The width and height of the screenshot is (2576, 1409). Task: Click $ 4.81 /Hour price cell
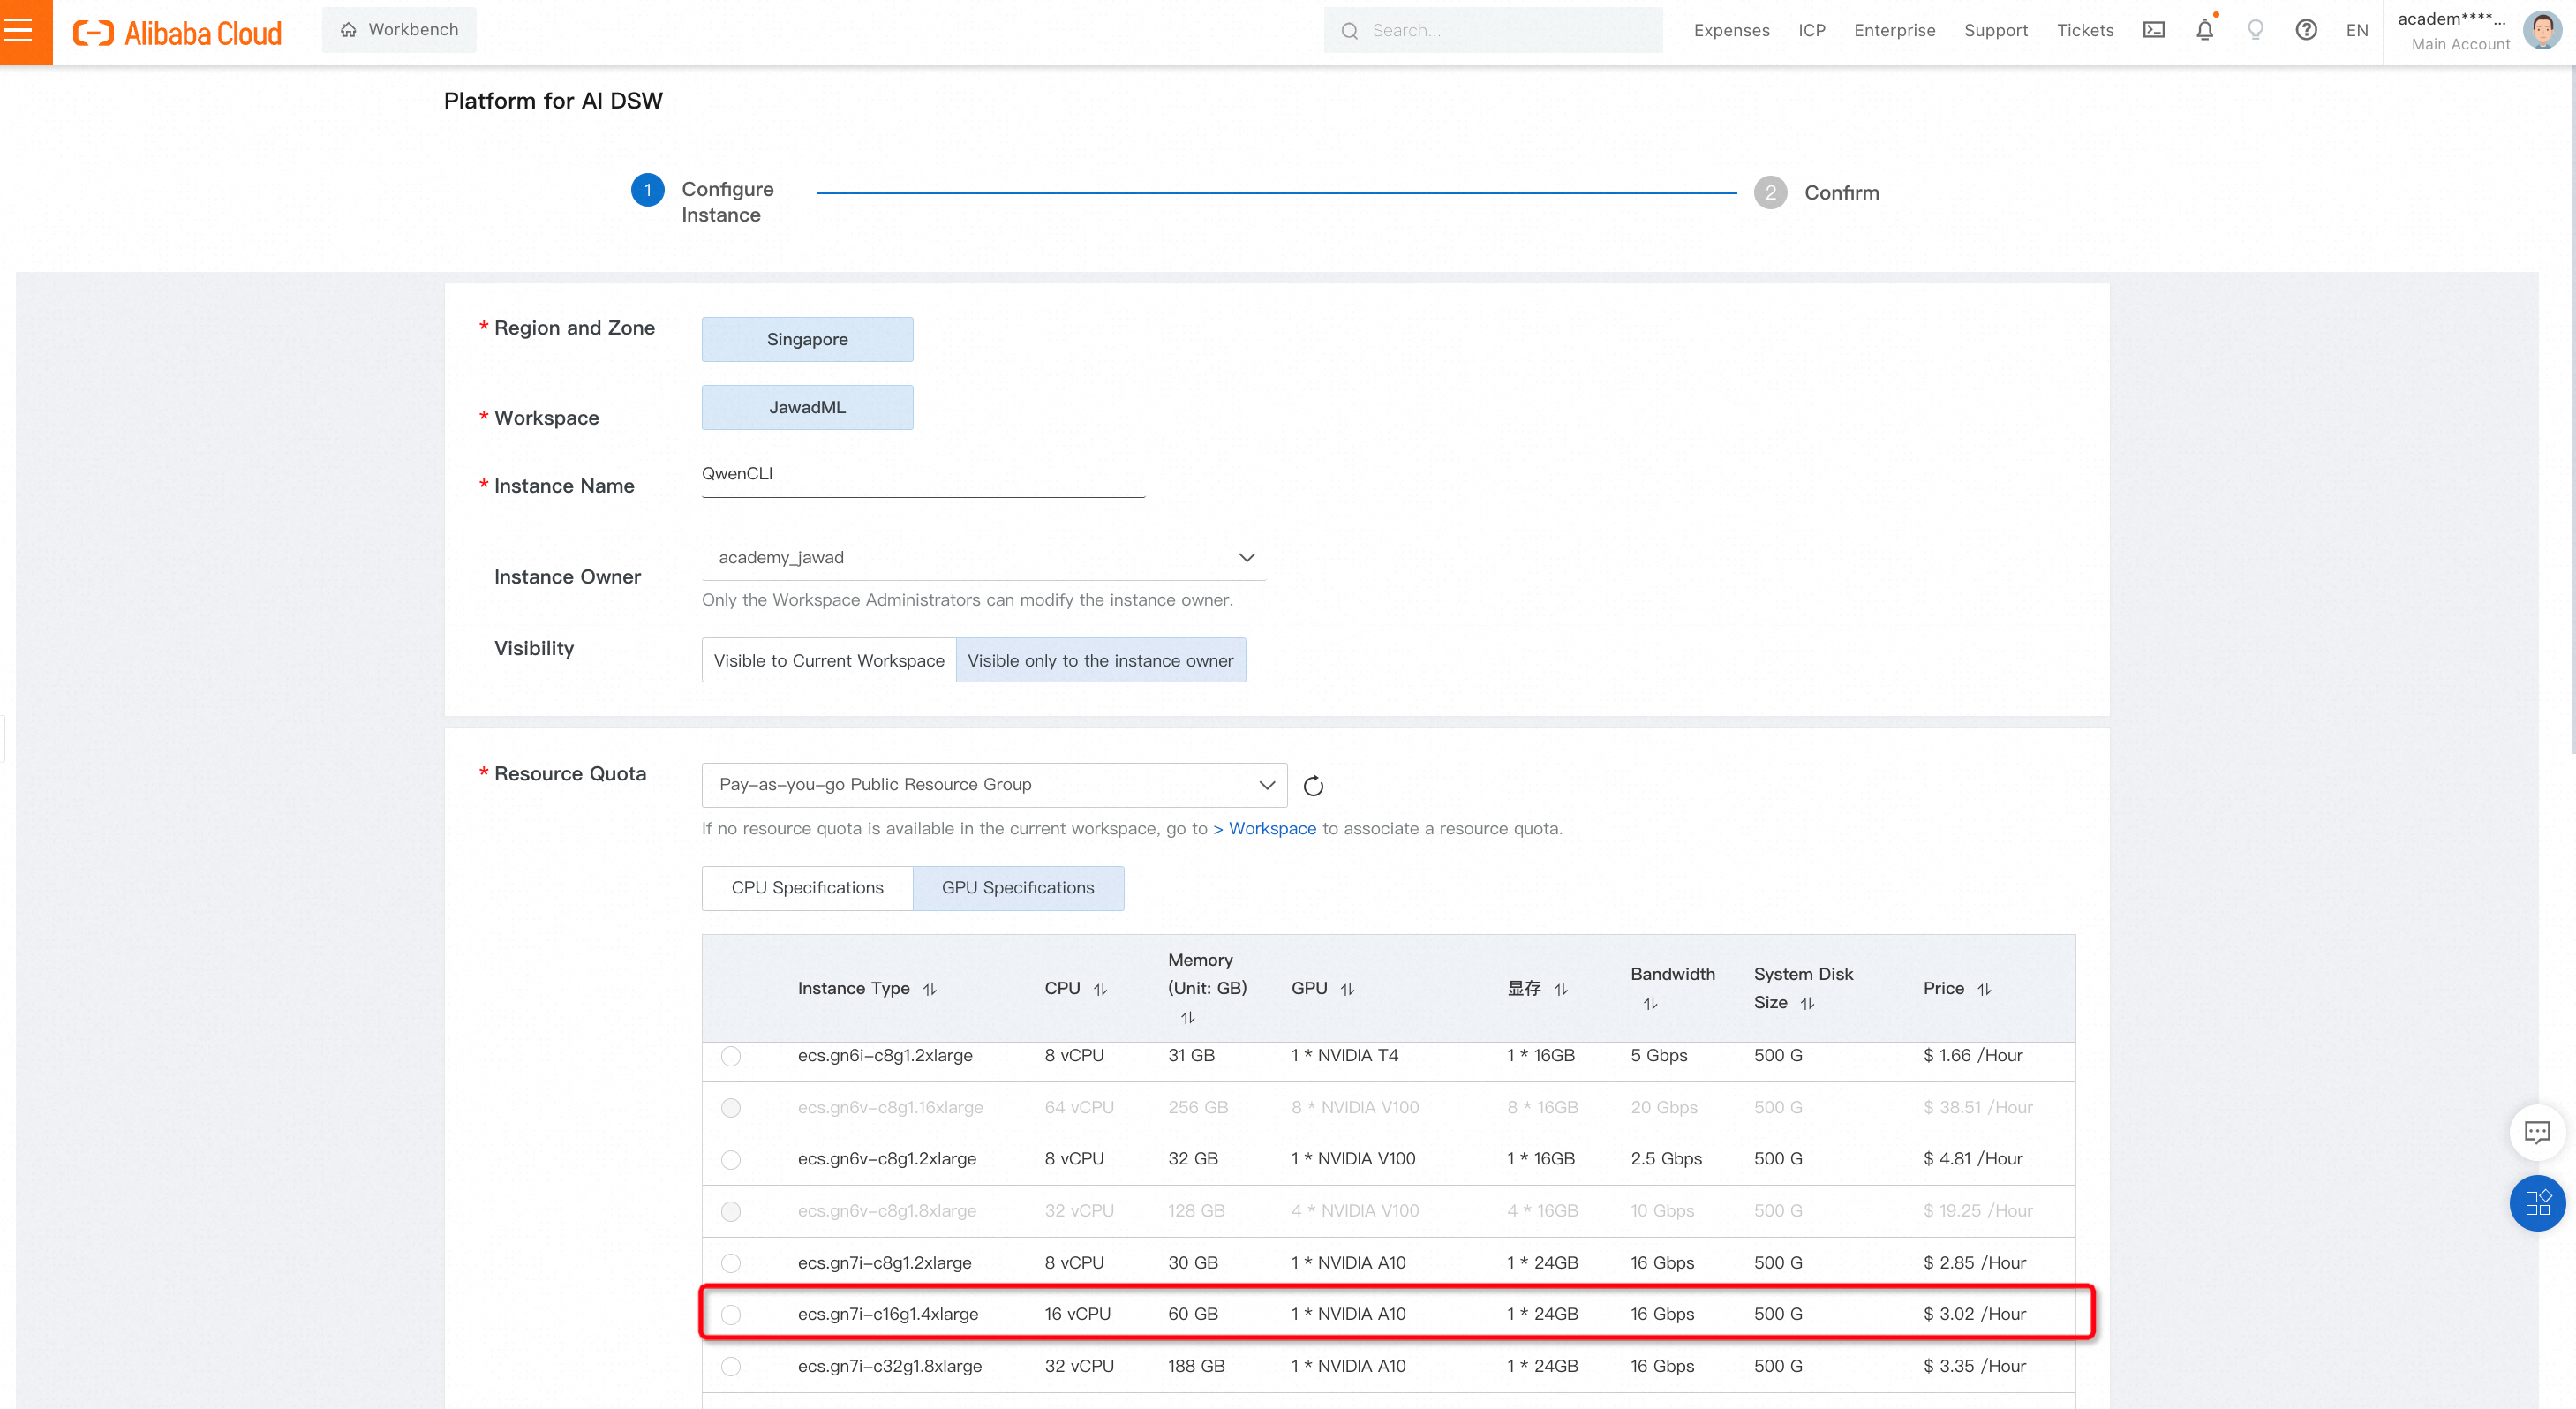coord(1972,1159)
